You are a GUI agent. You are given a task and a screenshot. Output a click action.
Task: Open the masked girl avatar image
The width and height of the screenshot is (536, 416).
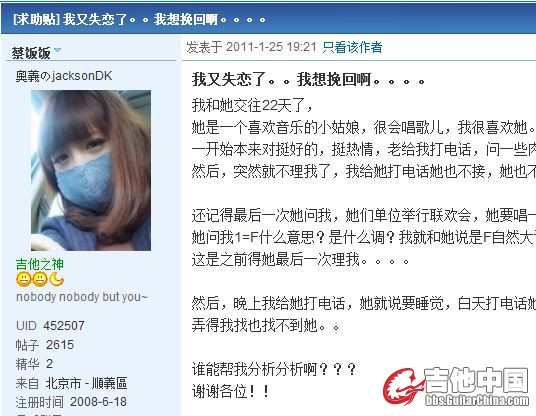pyautogui.click(x=91, y=170)
